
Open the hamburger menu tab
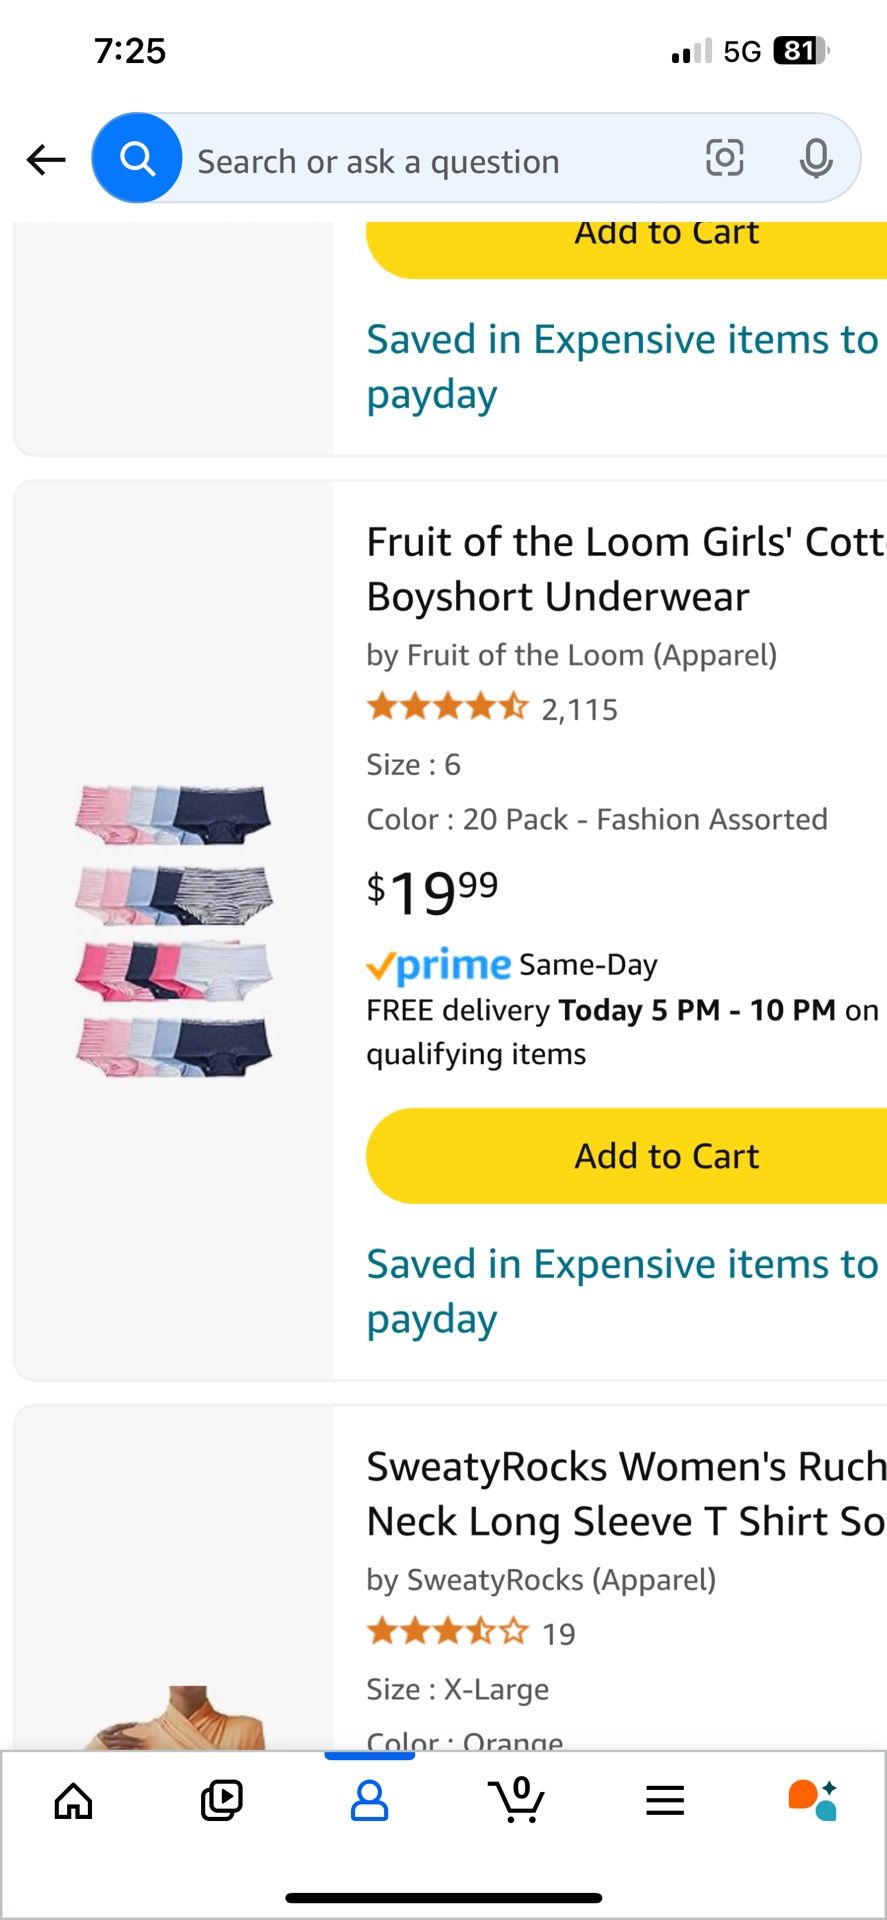[x=665, y=1801]
